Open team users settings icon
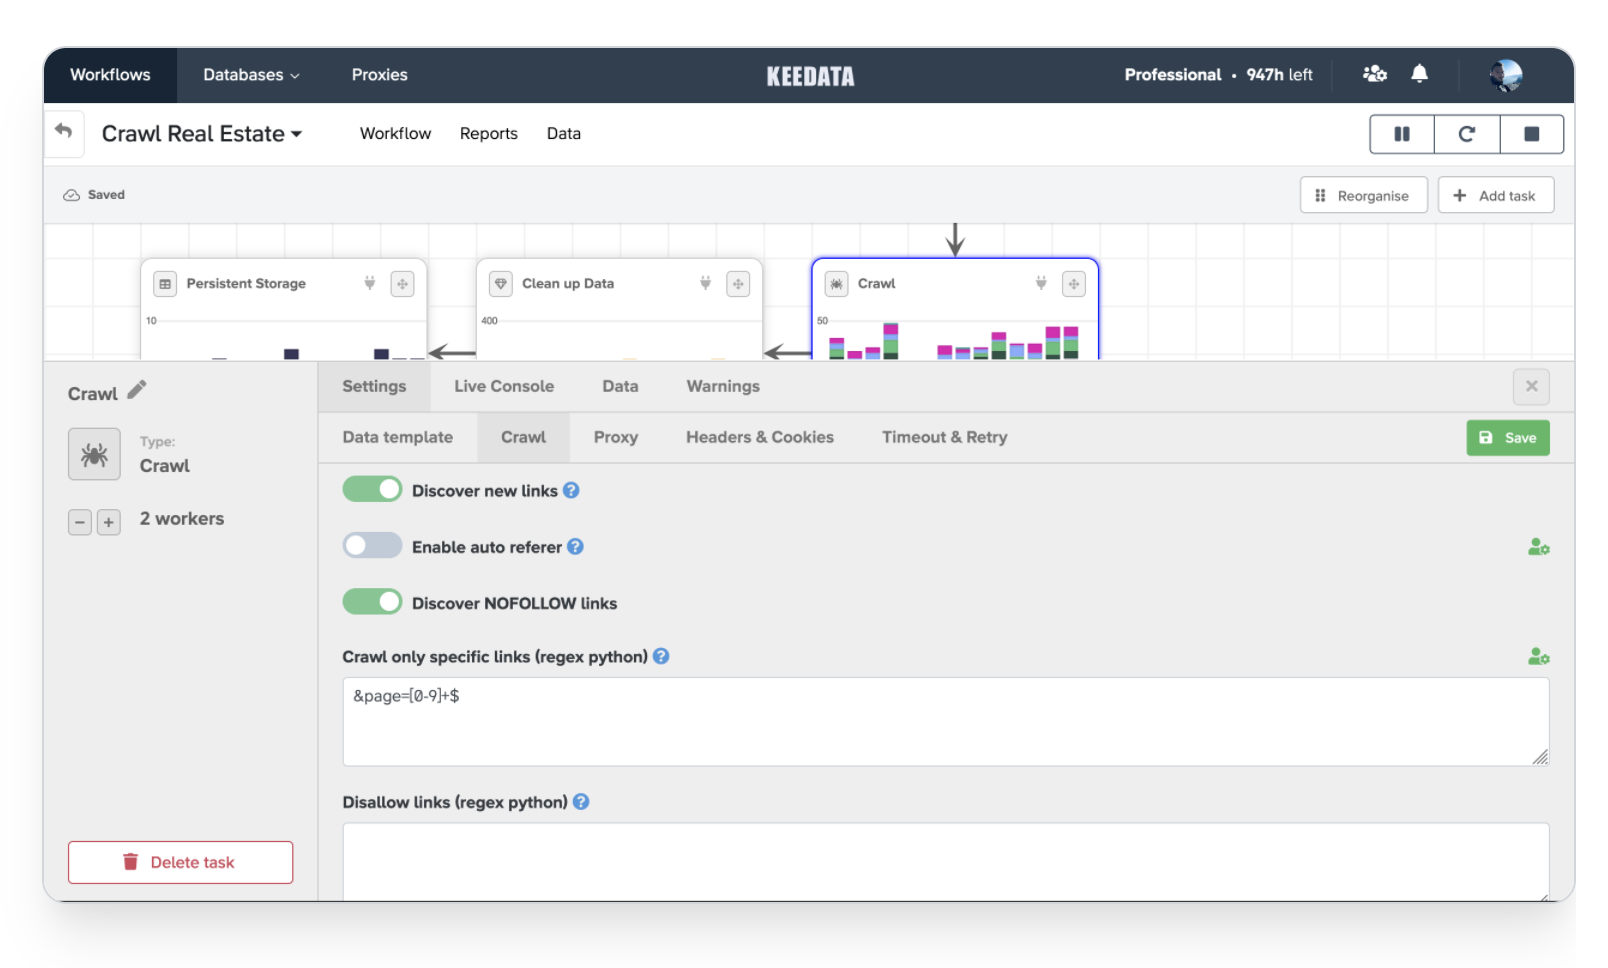The height and width of the screenshot is (968, 1608). coord(1374,74)
